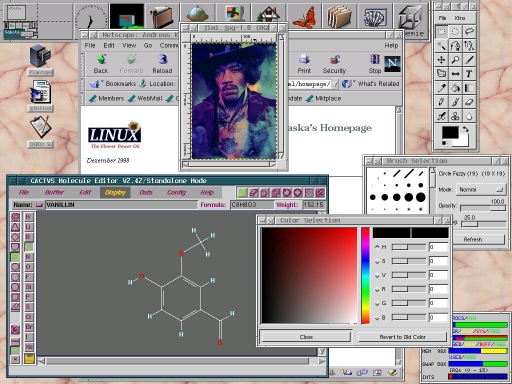Pick the Move tool in toolbox
Screen dimensions: 512x384
click(441, 60)
